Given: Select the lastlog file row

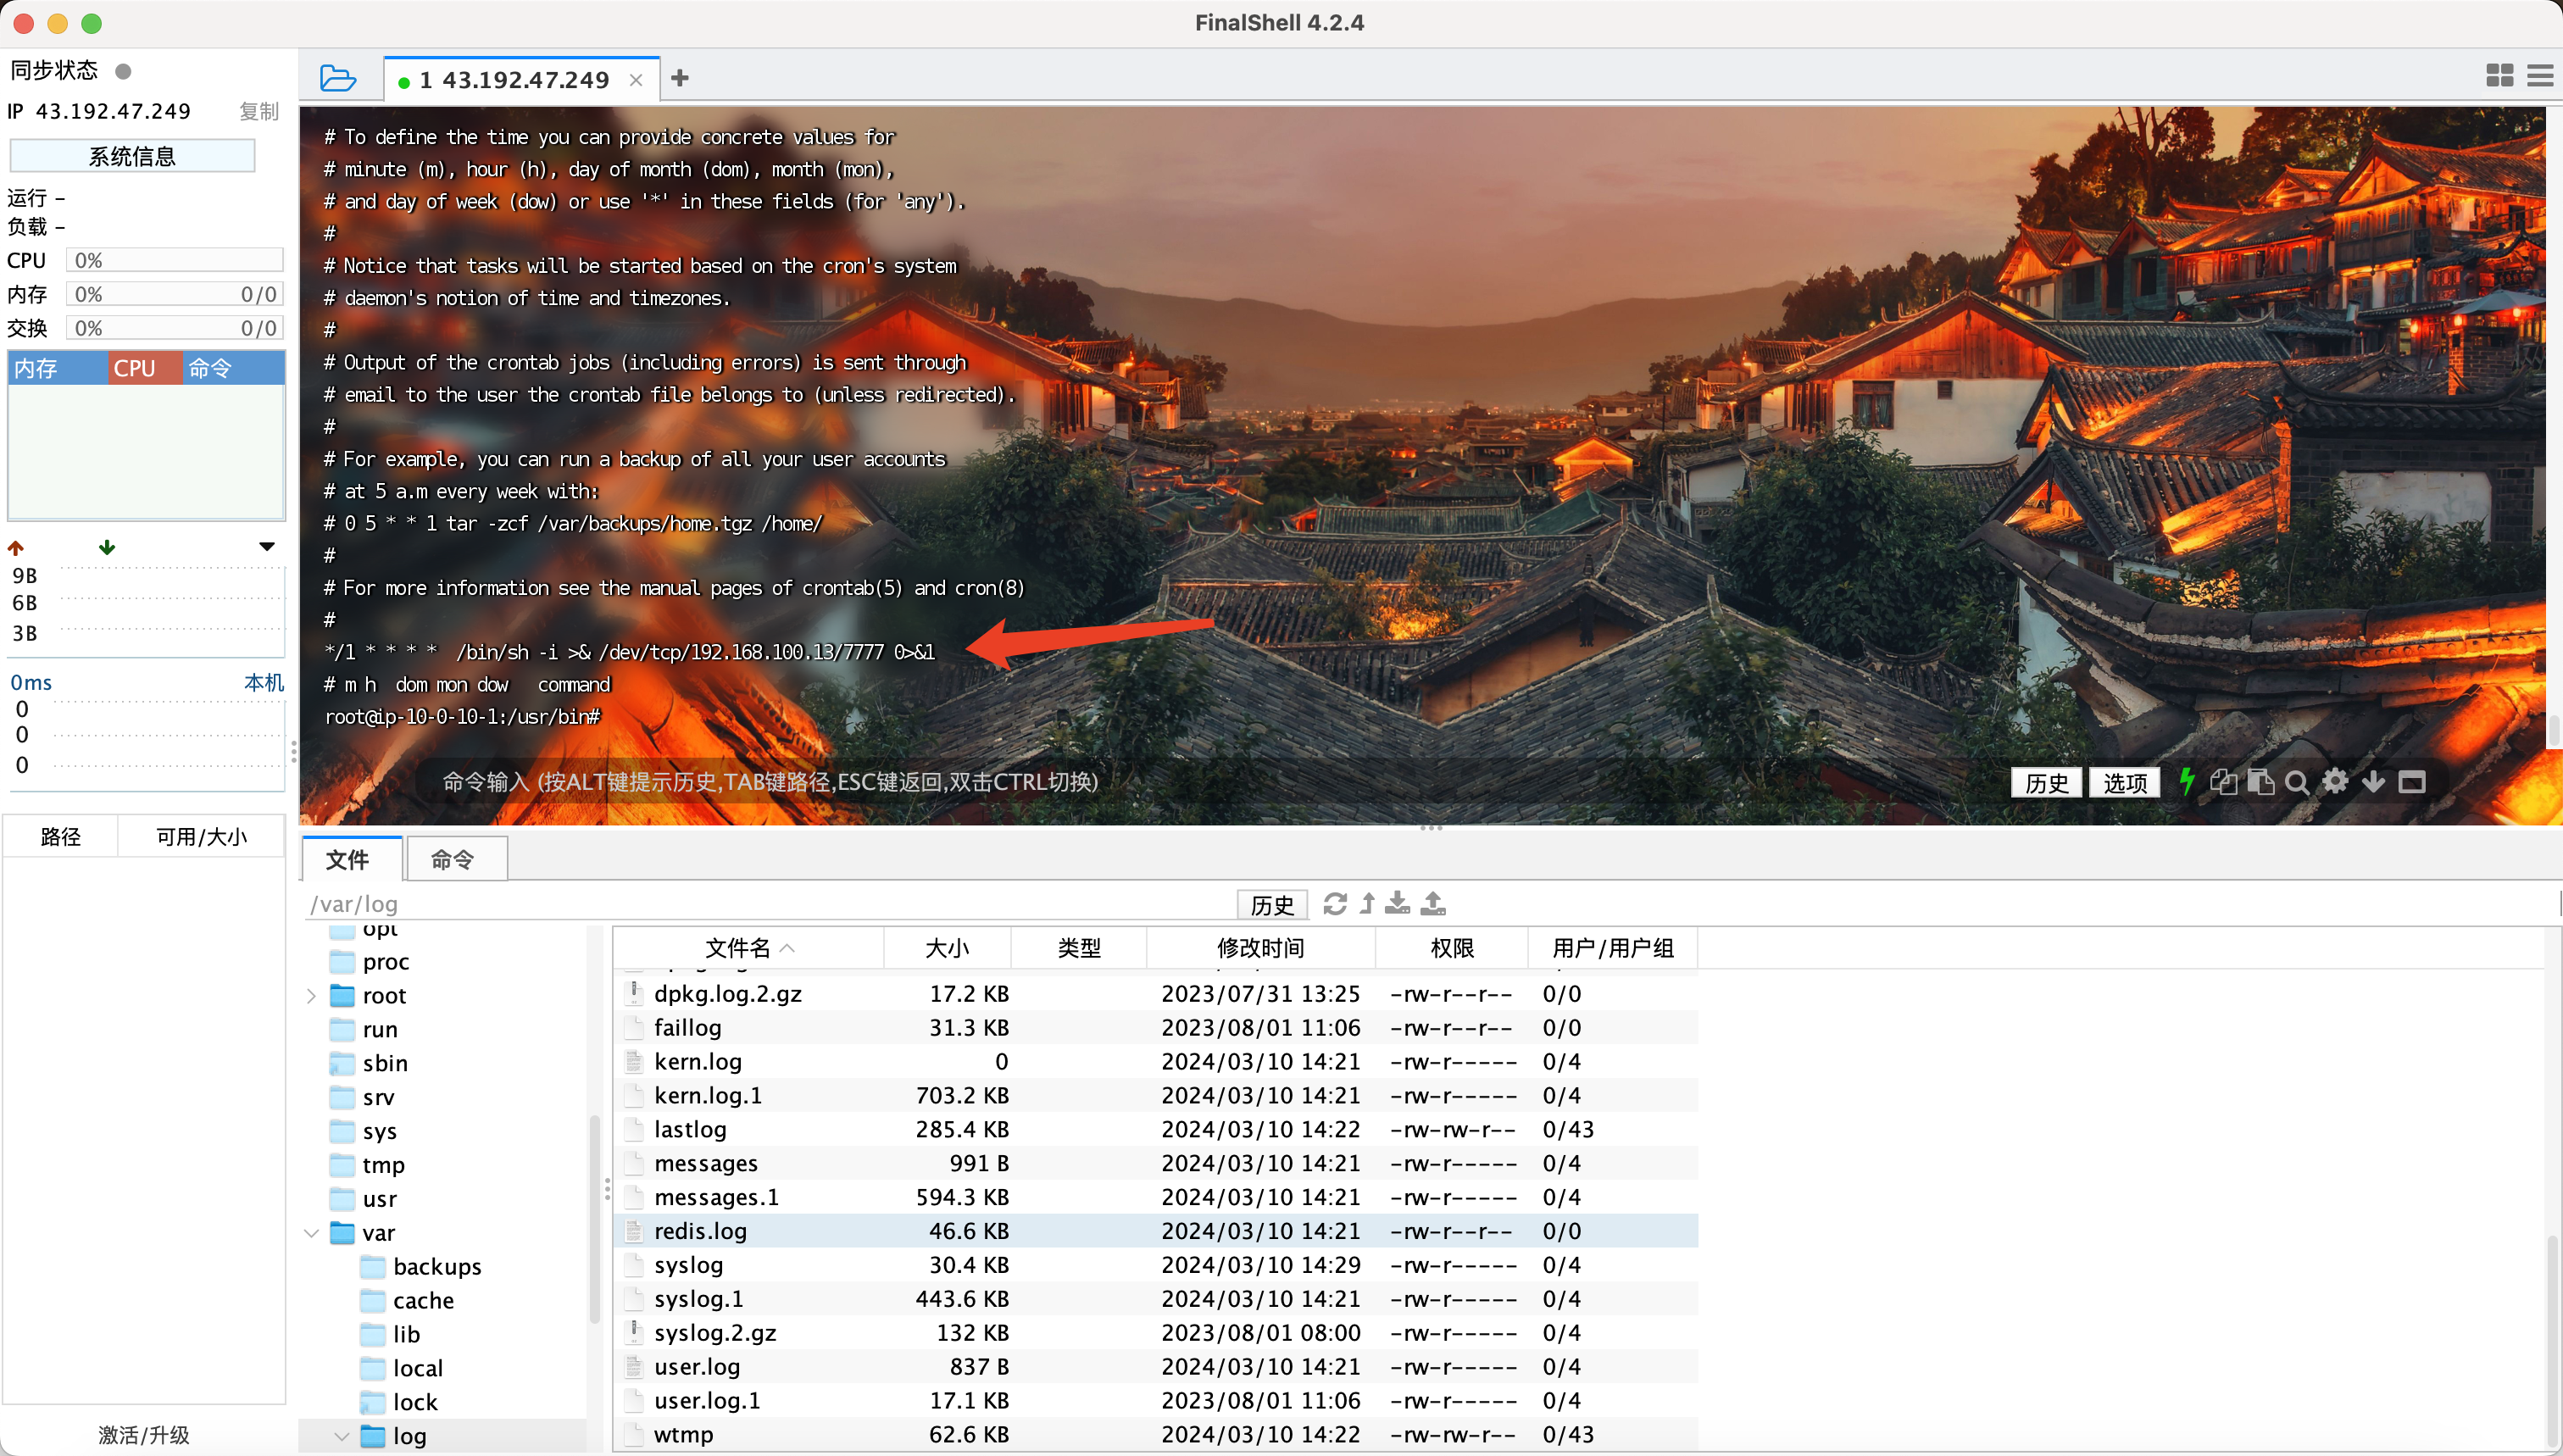Looking at the screenshot, I should (1155, 1129).
